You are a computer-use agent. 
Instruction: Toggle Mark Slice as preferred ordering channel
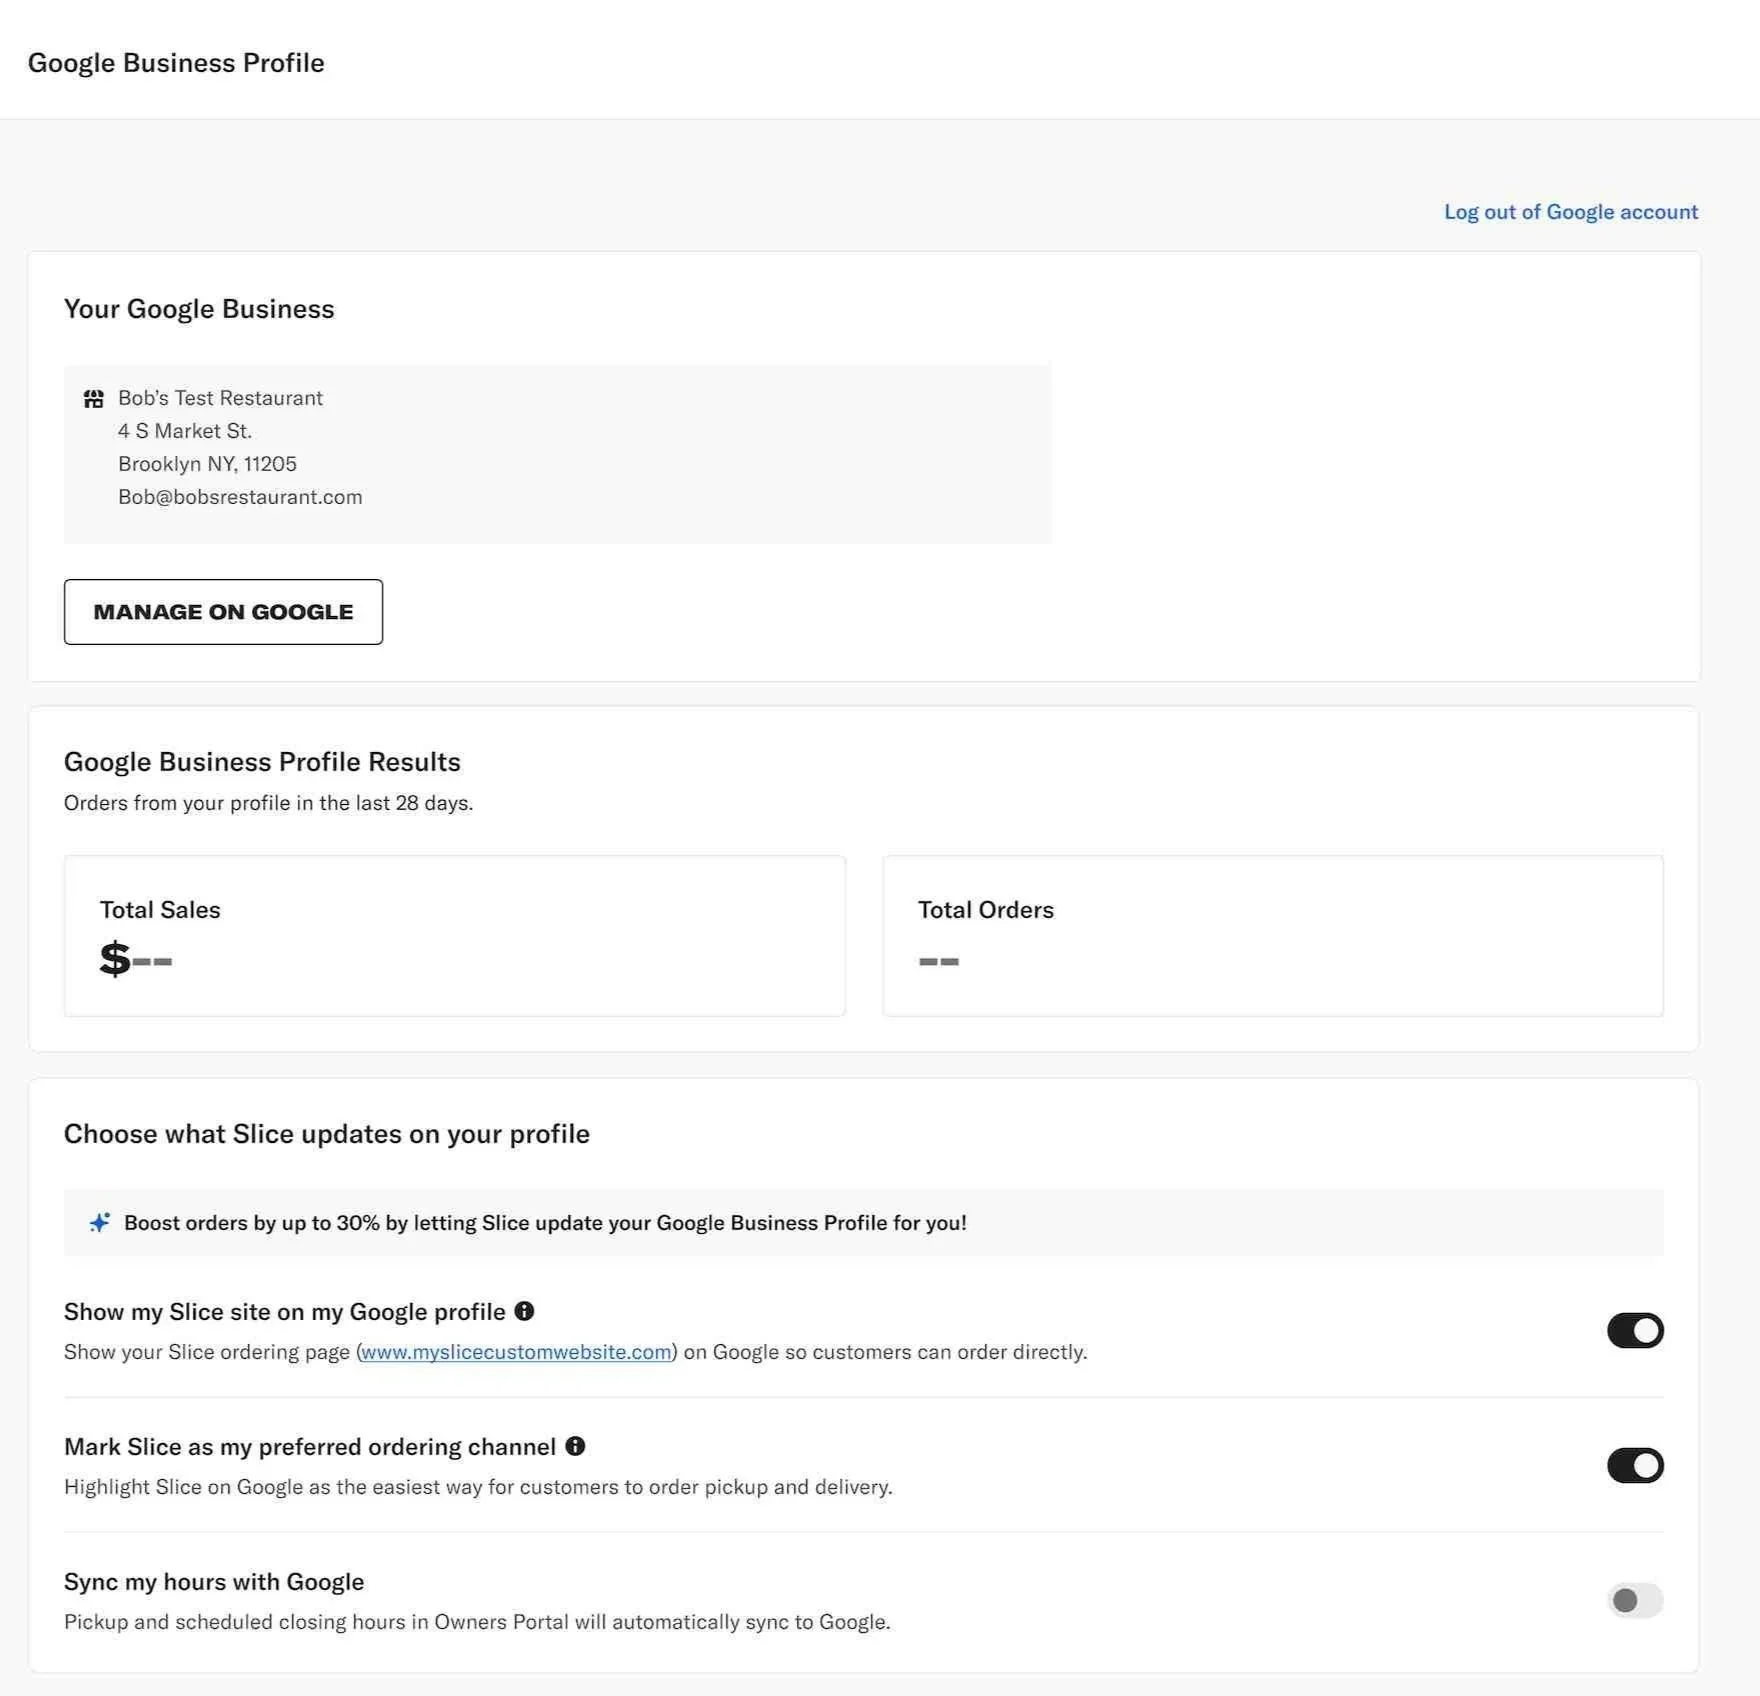coord(1635,1465)
